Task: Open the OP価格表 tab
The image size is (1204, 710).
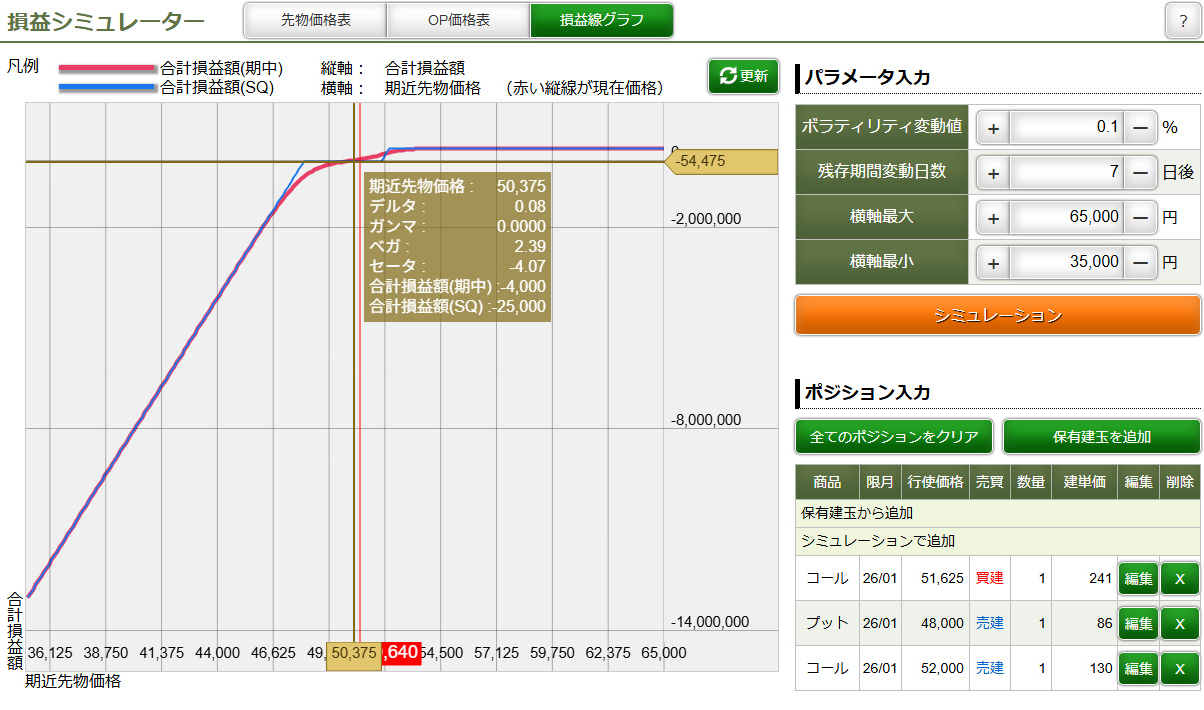Action: (458, 20)
